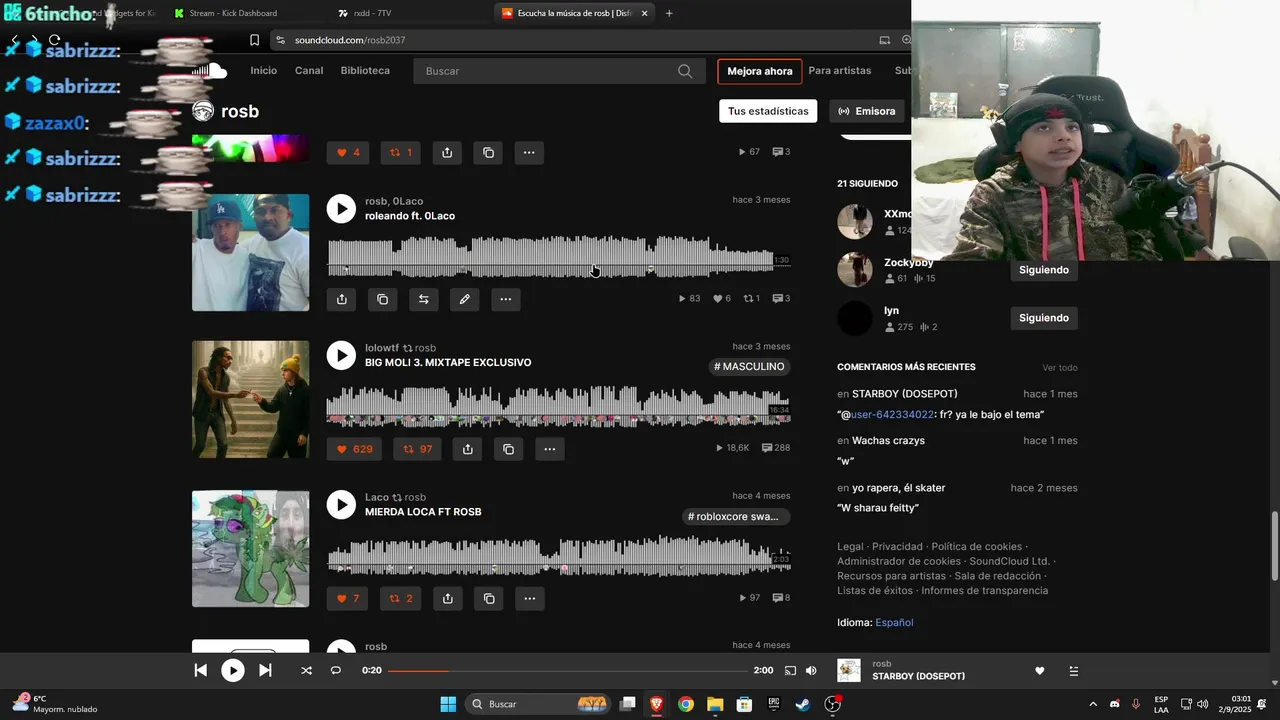Open File Explorer from the taskbar

tap(715, 704)
